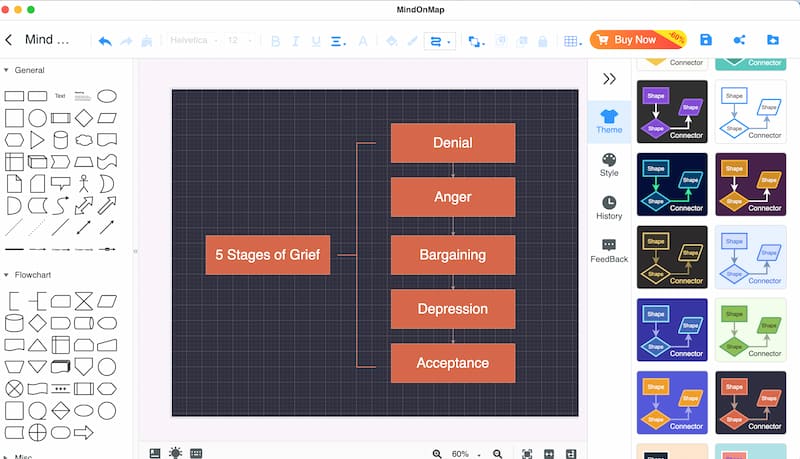Apply bold to the text
This screenshot has height=459, width=800.
pyautogui.click(x=276, y=41)
